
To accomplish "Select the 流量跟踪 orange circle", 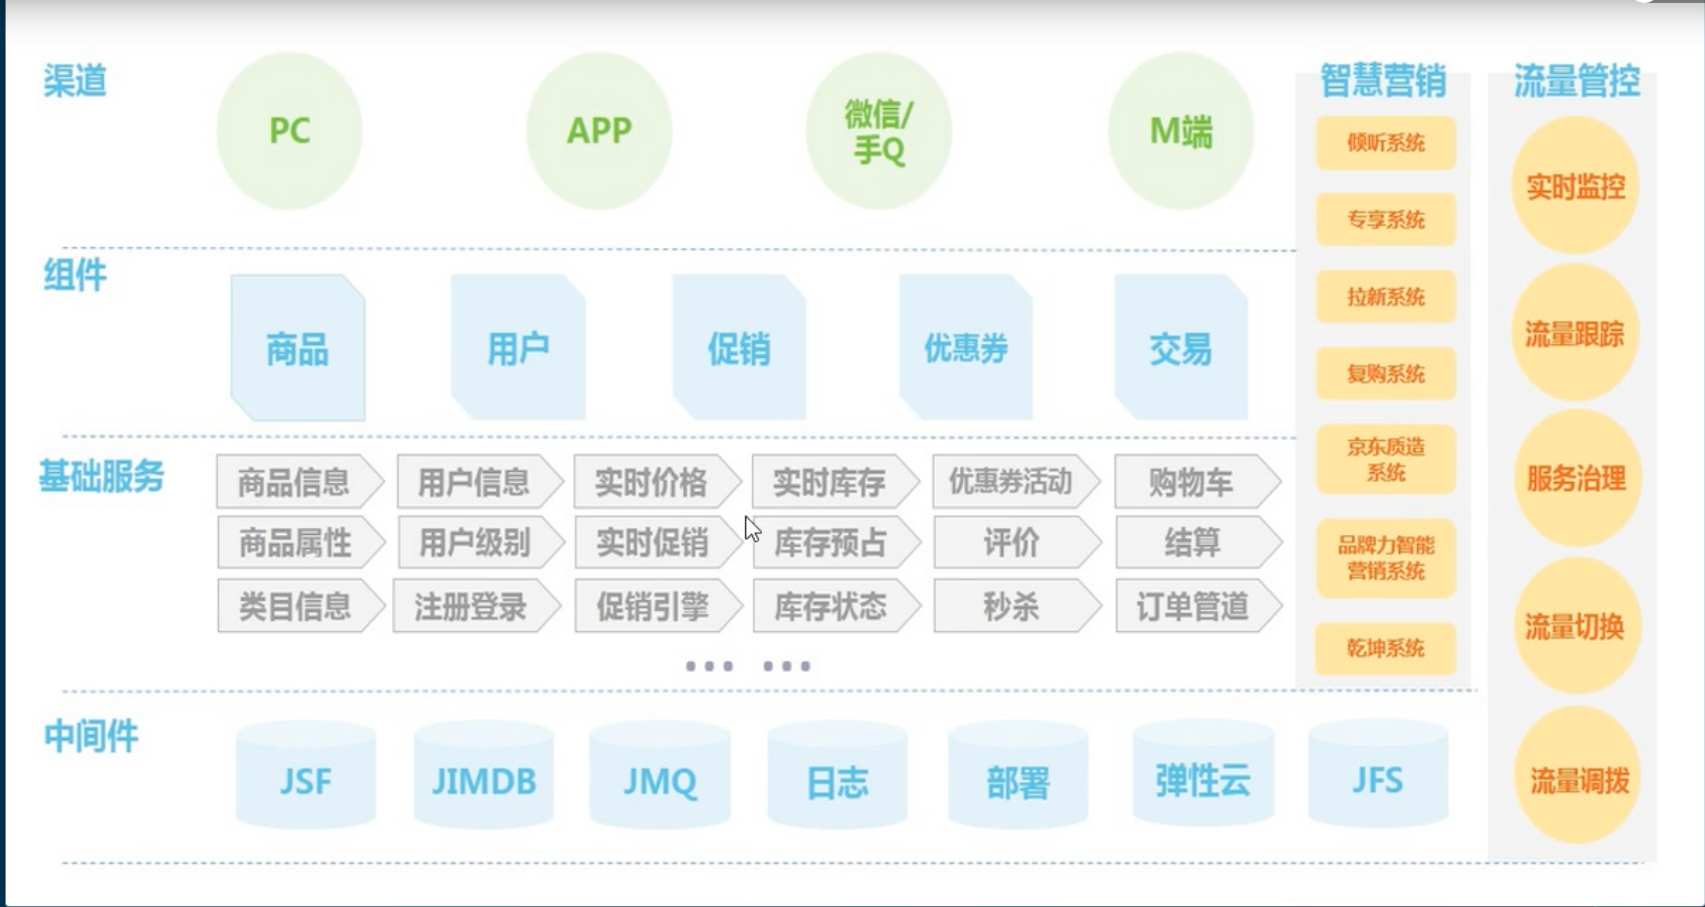I will pyautogui.click(x=1576, y=333).
